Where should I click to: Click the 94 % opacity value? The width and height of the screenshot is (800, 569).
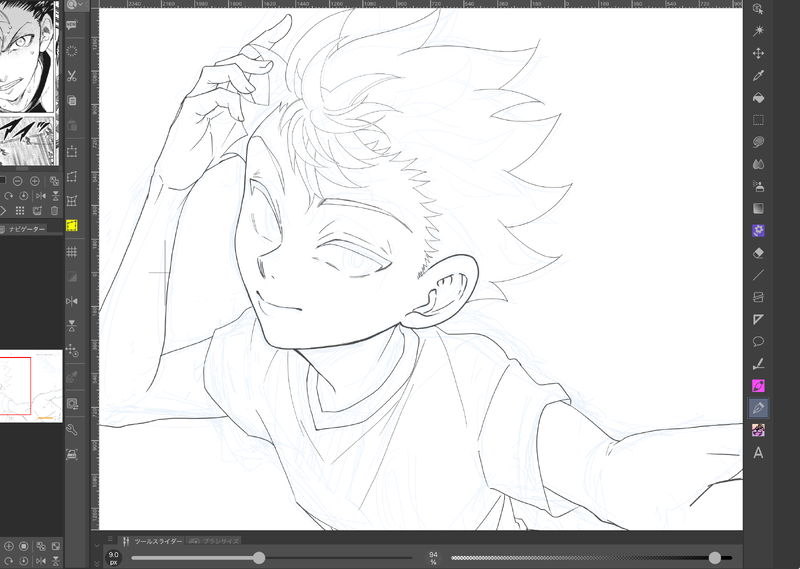tap(433, 558)
